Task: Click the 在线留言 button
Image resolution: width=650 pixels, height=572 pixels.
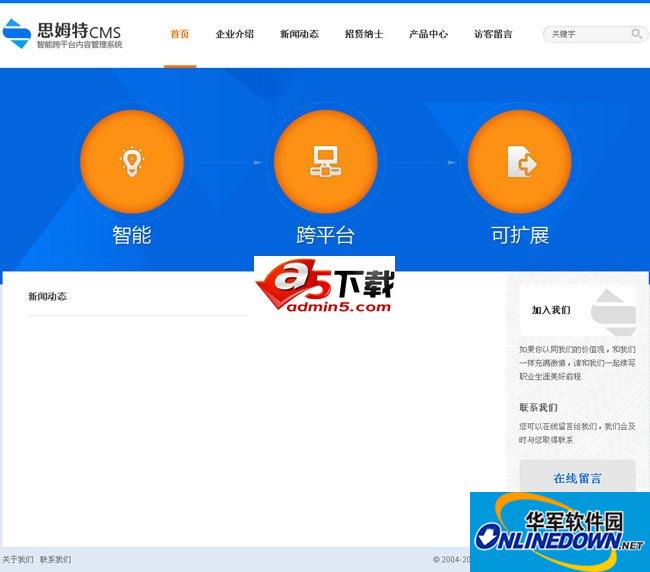Action: pos(577,478)
